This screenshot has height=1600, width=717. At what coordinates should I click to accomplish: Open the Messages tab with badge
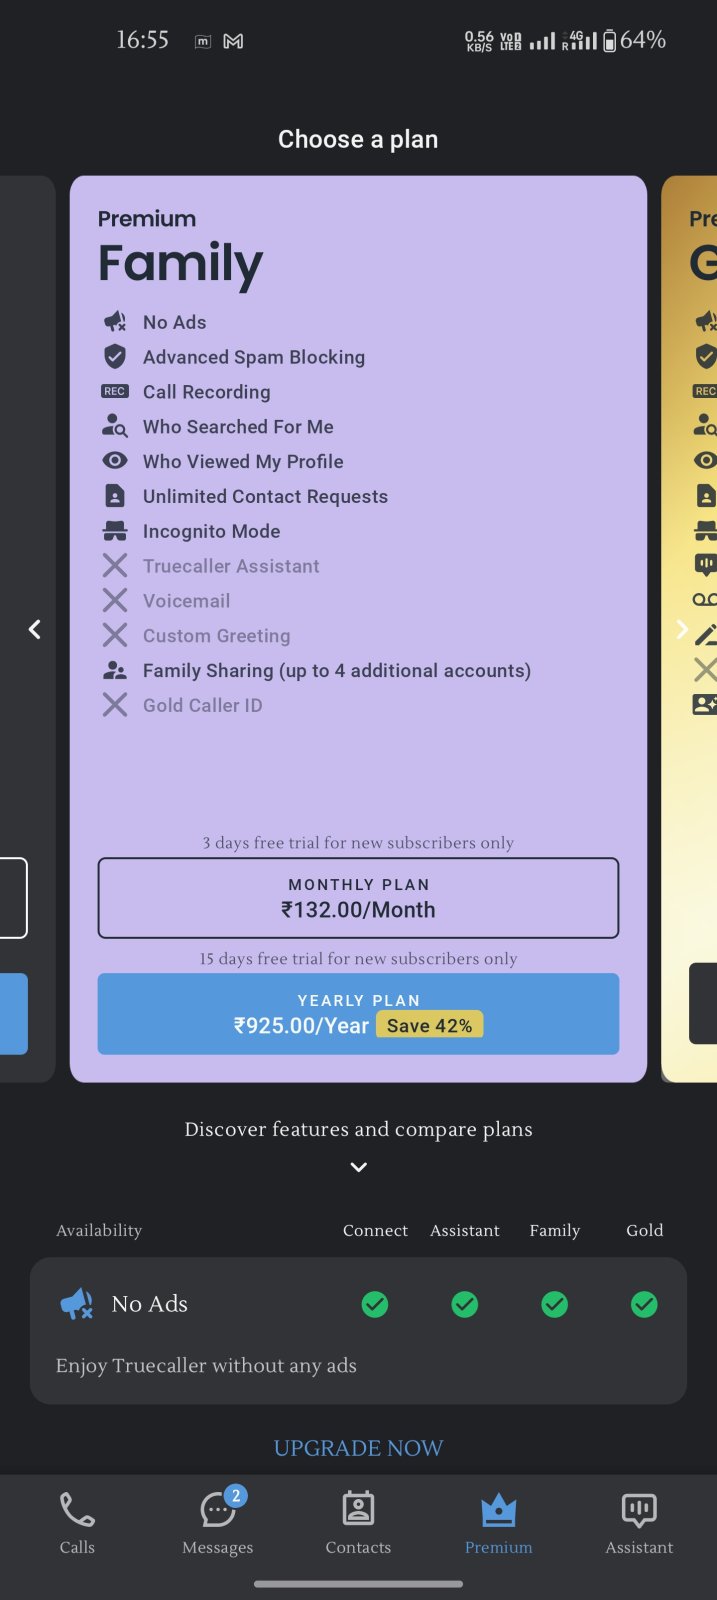coord(218,1523)
